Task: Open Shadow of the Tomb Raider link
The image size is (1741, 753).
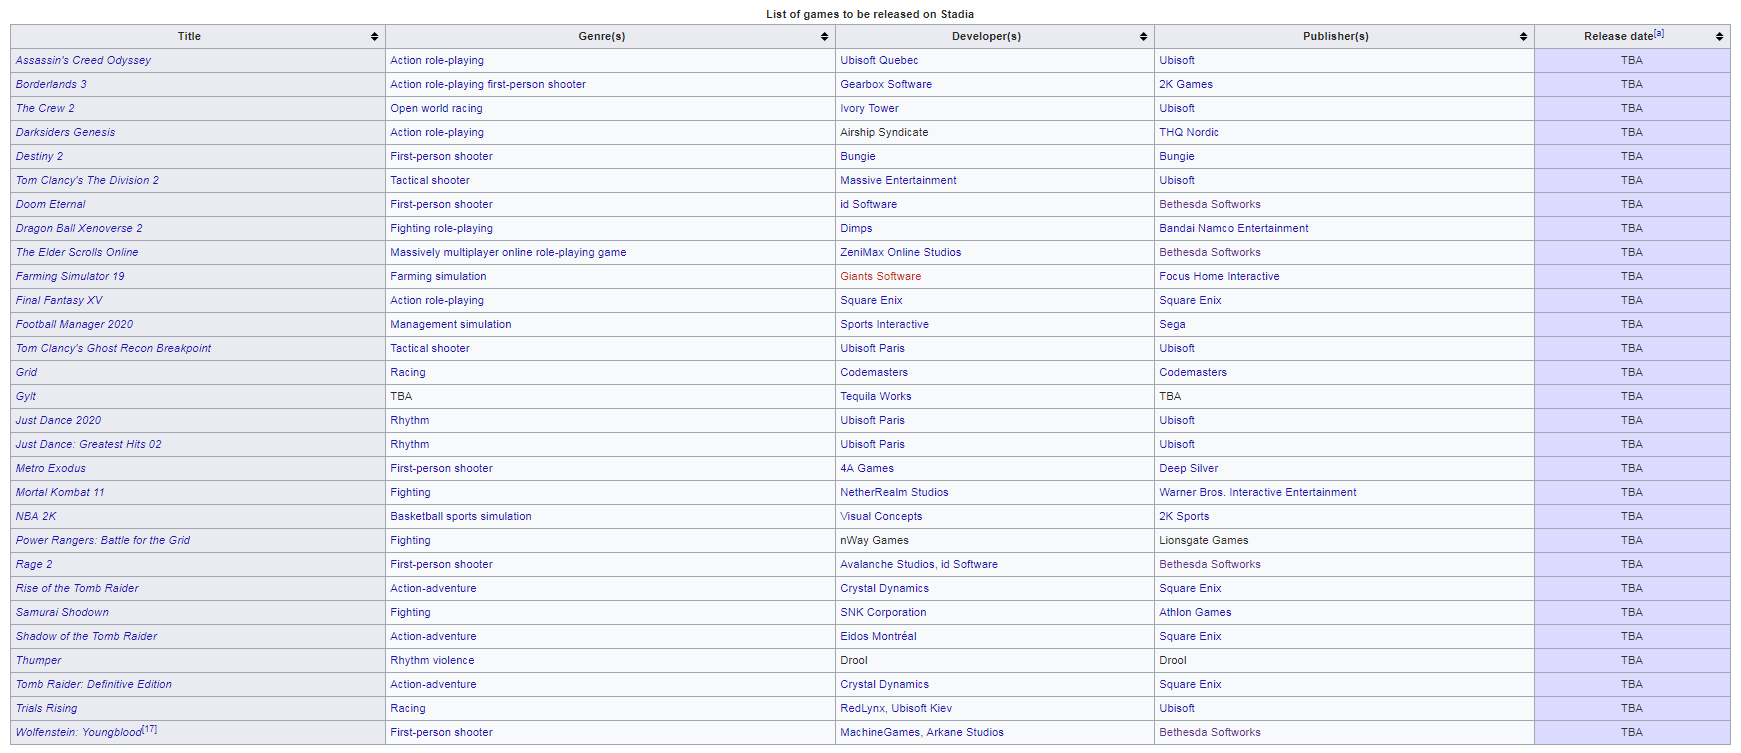Action: [x=86, y=636]
